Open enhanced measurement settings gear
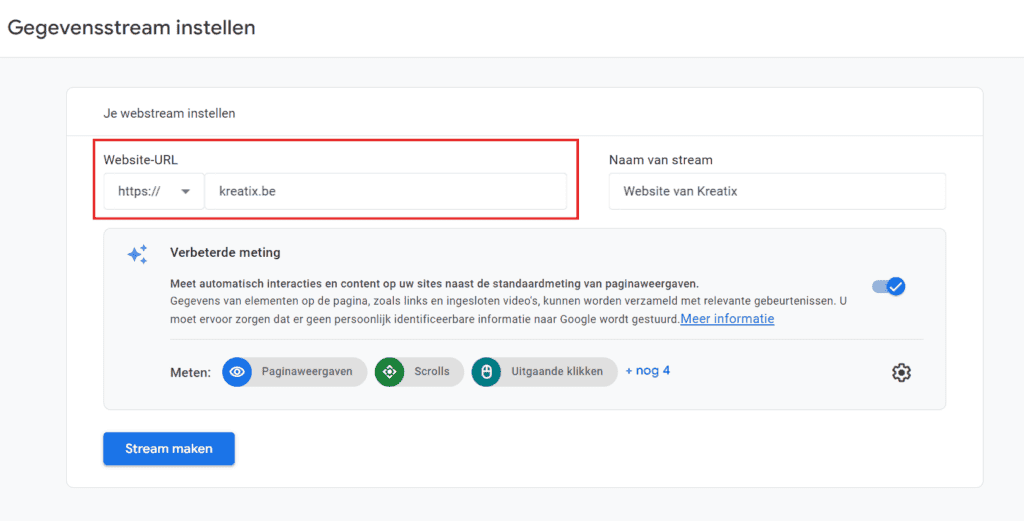Image resolution: width=1024 pixels, height=521 pixels. [x=901, y=373]
